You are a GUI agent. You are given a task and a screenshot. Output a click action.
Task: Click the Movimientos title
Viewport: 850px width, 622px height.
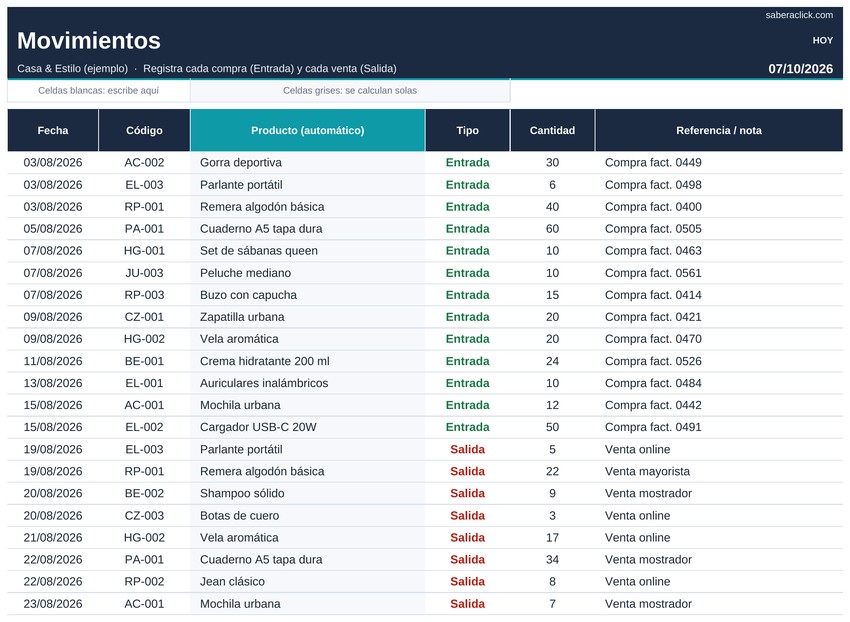89,41
